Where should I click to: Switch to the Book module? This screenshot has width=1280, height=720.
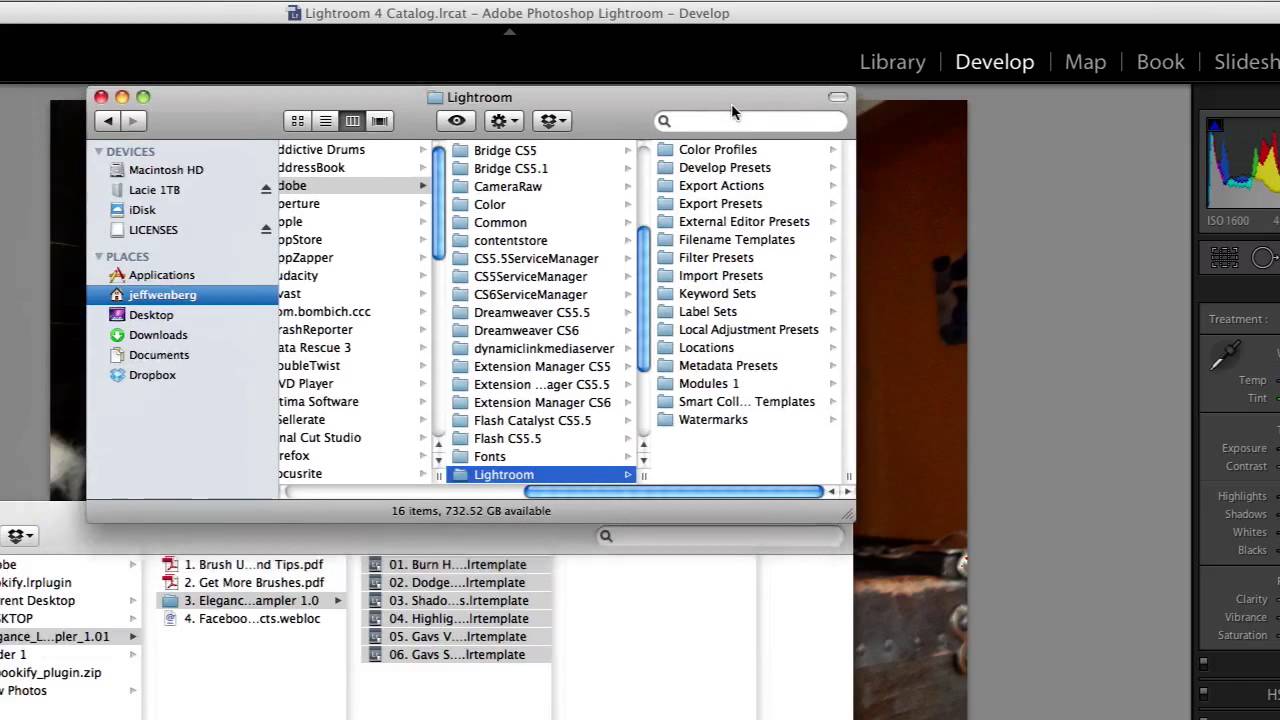1160,62
